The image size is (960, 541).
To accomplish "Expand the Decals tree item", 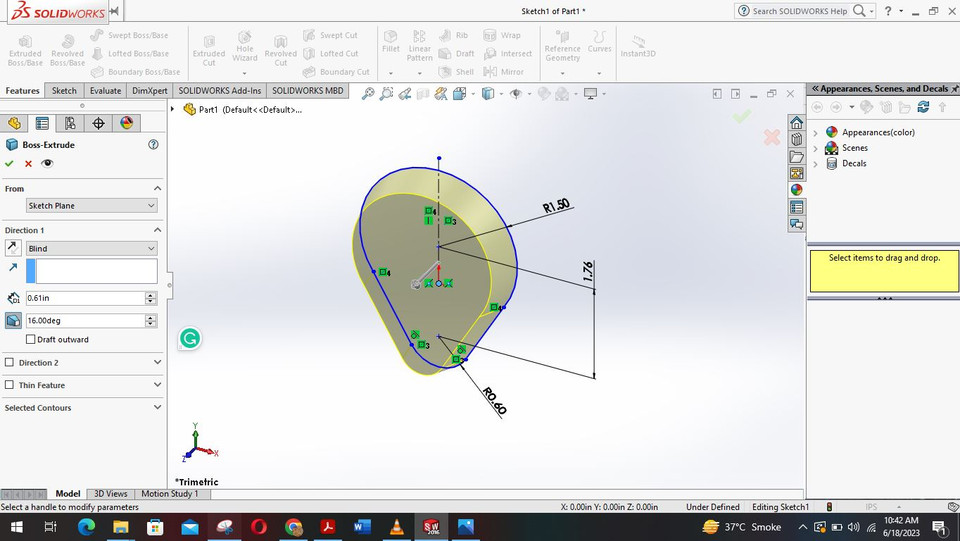I will [x=815, y=163].
